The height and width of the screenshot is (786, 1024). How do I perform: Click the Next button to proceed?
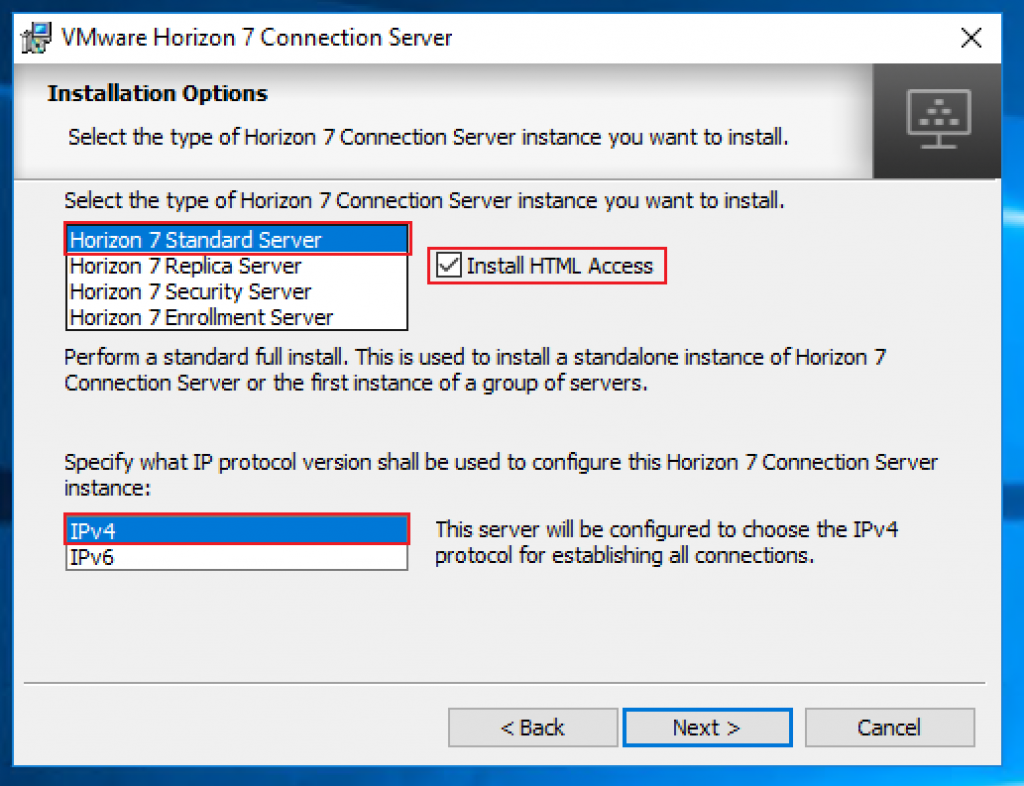pos(706,727)
